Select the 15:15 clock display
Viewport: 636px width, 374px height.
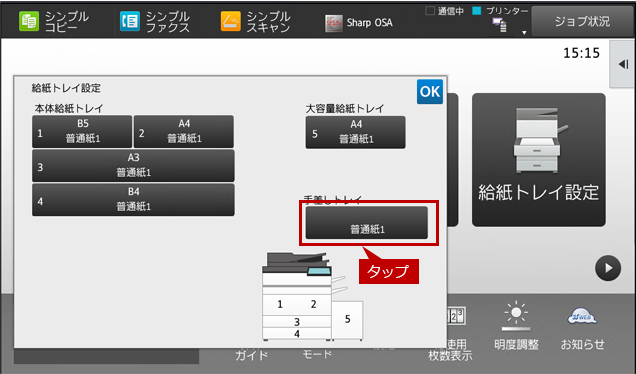(581, 53)
